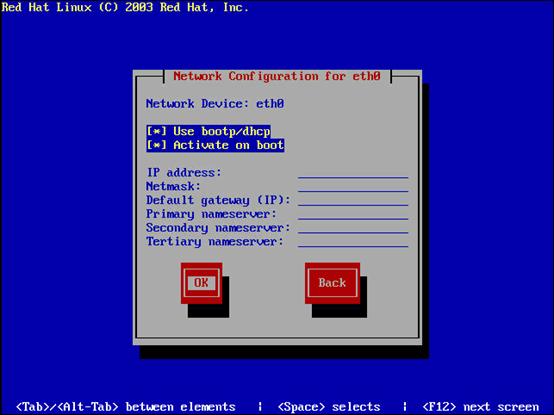
Task: Confirm settings with the OK button
Action: [x=201, y=283]
